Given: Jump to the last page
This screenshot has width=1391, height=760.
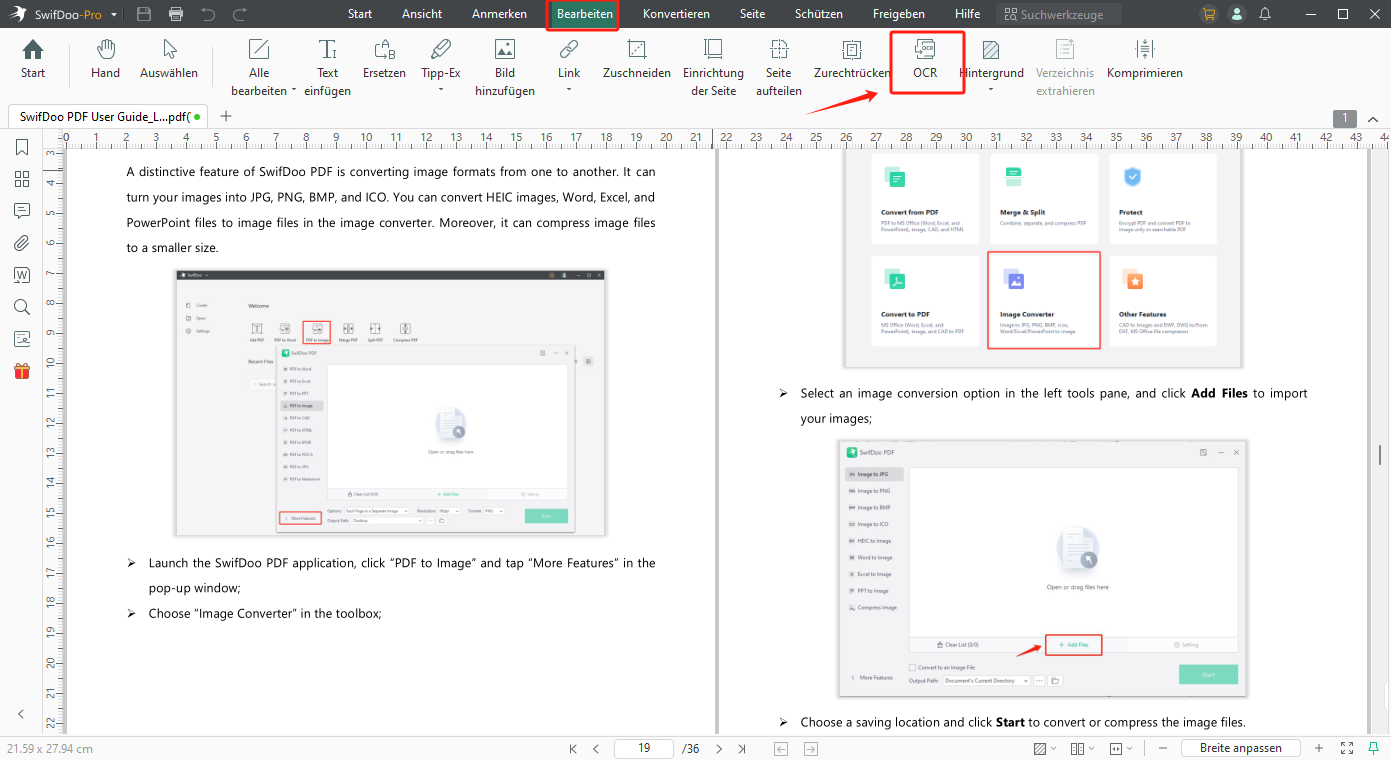Looking at the screenshot, I should (x=742, y=748).
